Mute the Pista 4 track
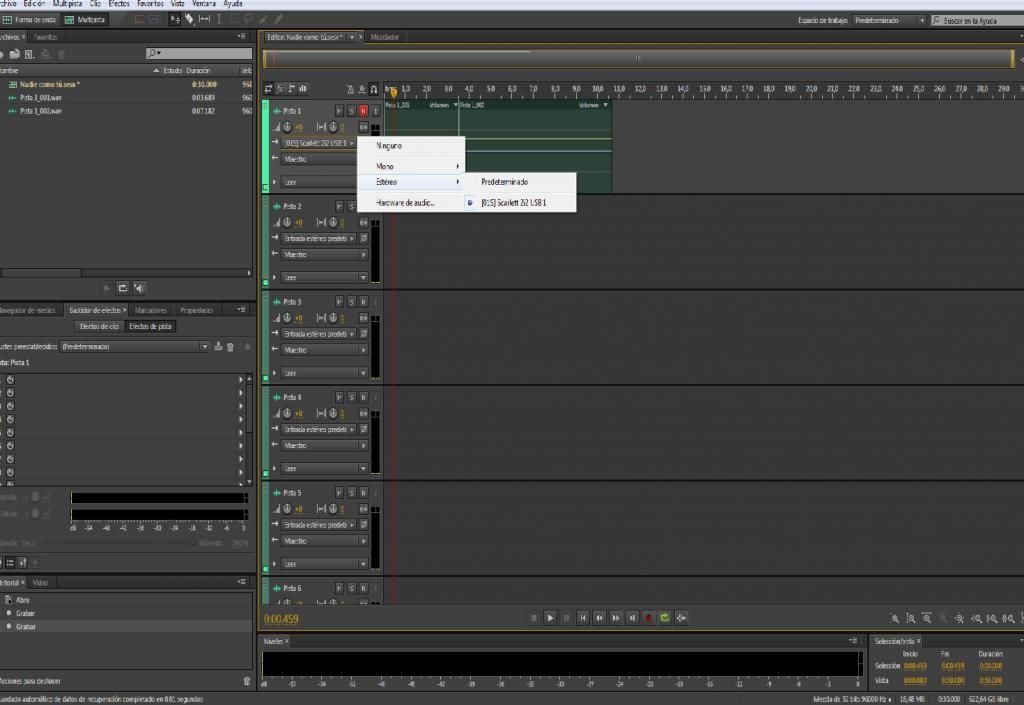The image size is (1024, 705). point(339,397)
